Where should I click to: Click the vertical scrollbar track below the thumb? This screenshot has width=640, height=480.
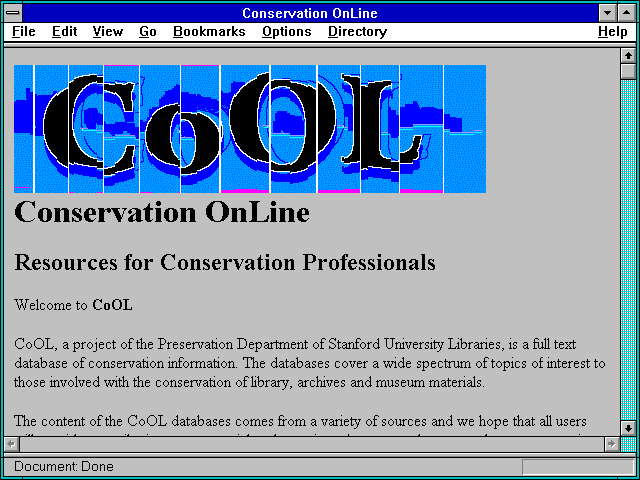tap(628, 250)
